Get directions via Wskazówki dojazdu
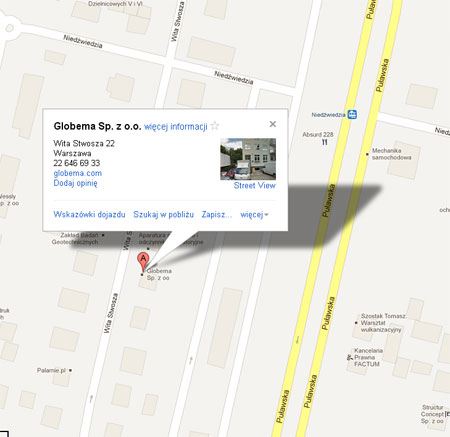This screenshot has height=437, width=450. tap(89, 214)
